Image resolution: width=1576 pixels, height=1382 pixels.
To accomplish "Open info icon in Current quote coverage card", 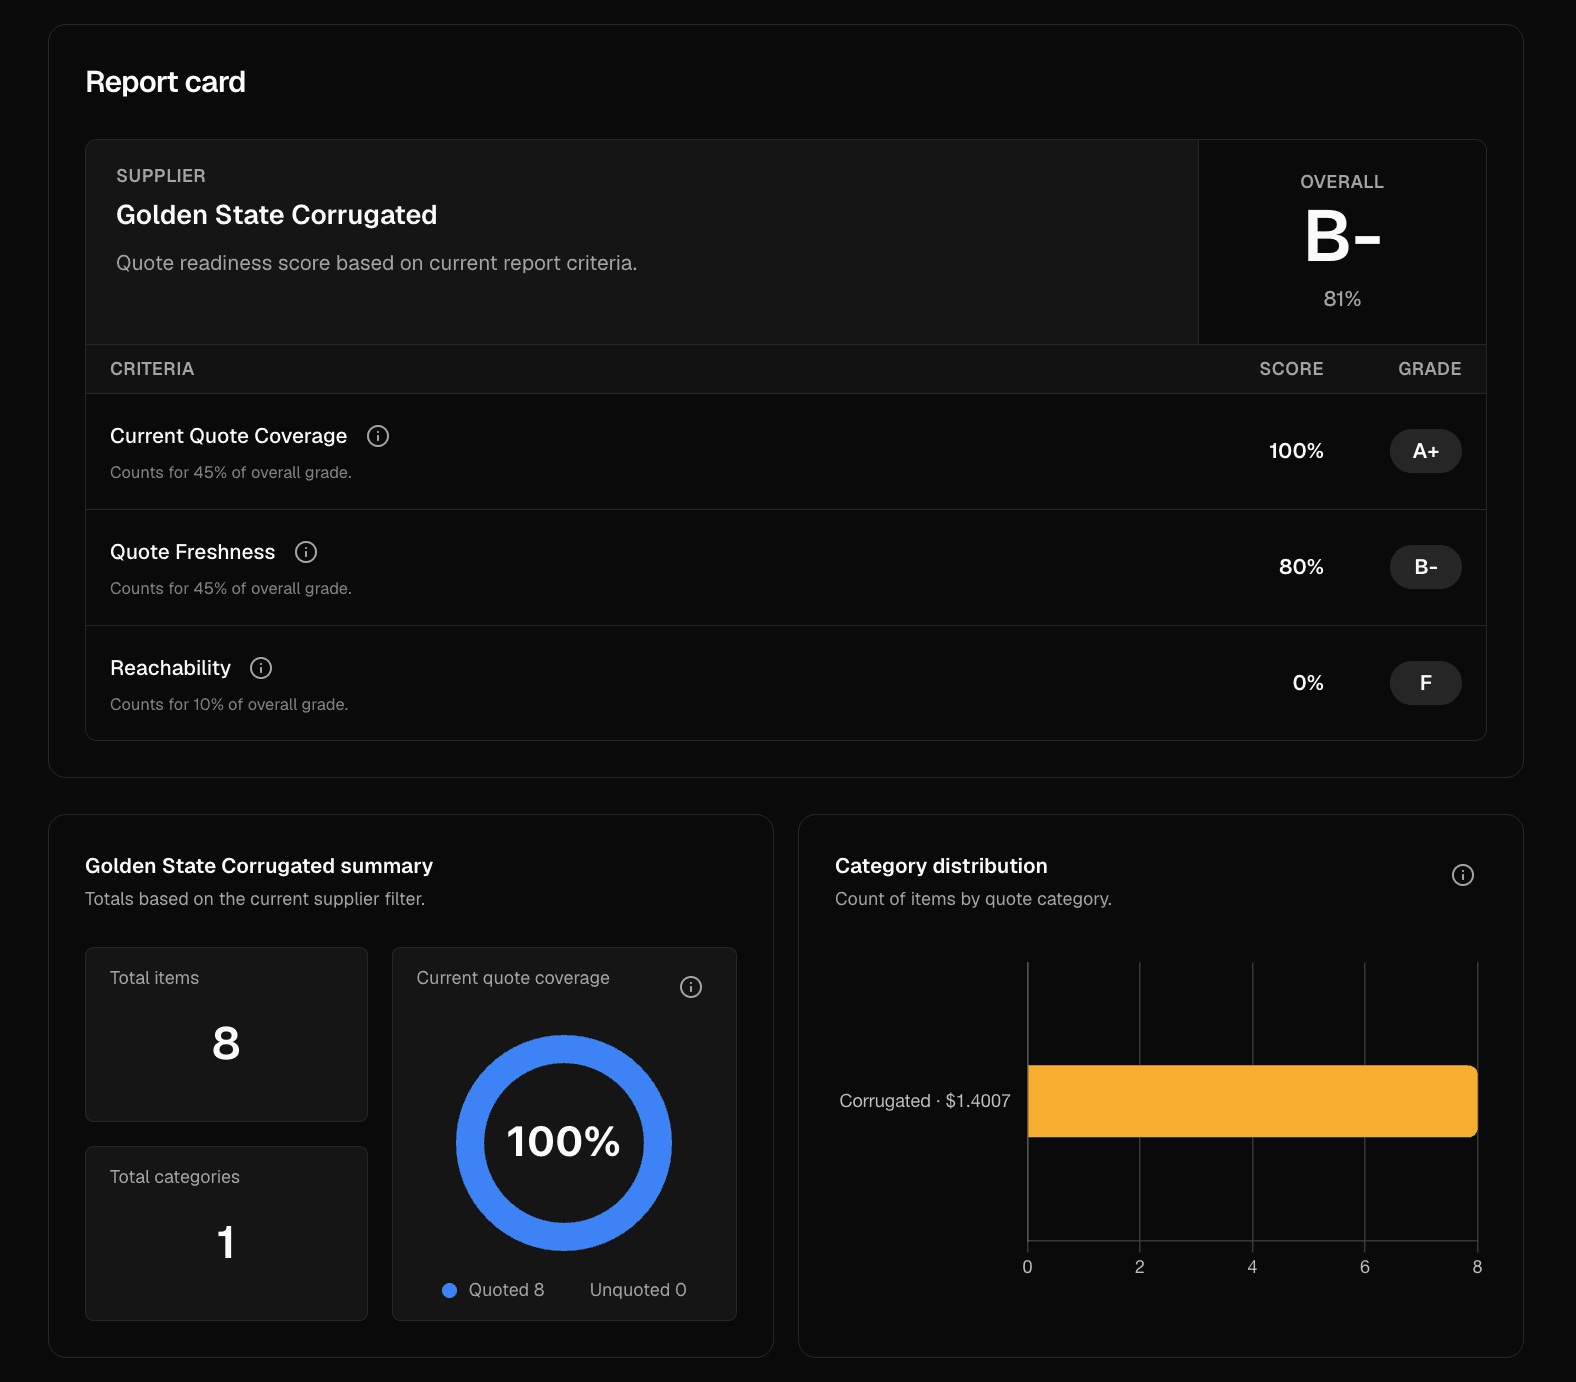I will pyautogui.click(x=691, y=987).
